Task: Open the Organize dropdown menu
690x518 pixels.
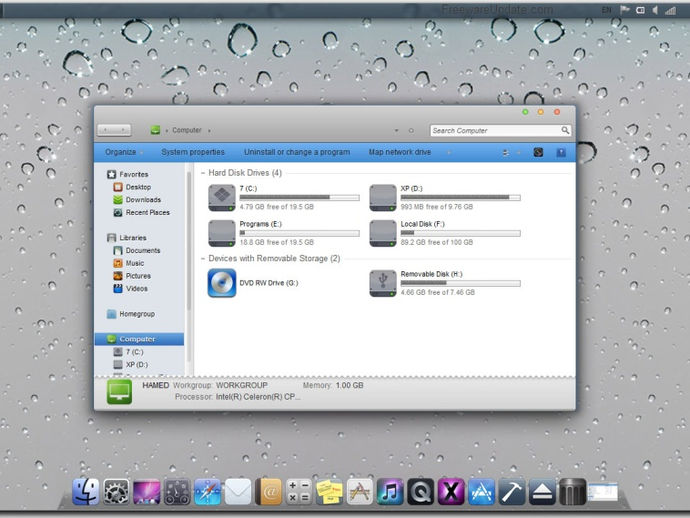Action: tap(124, 152)
